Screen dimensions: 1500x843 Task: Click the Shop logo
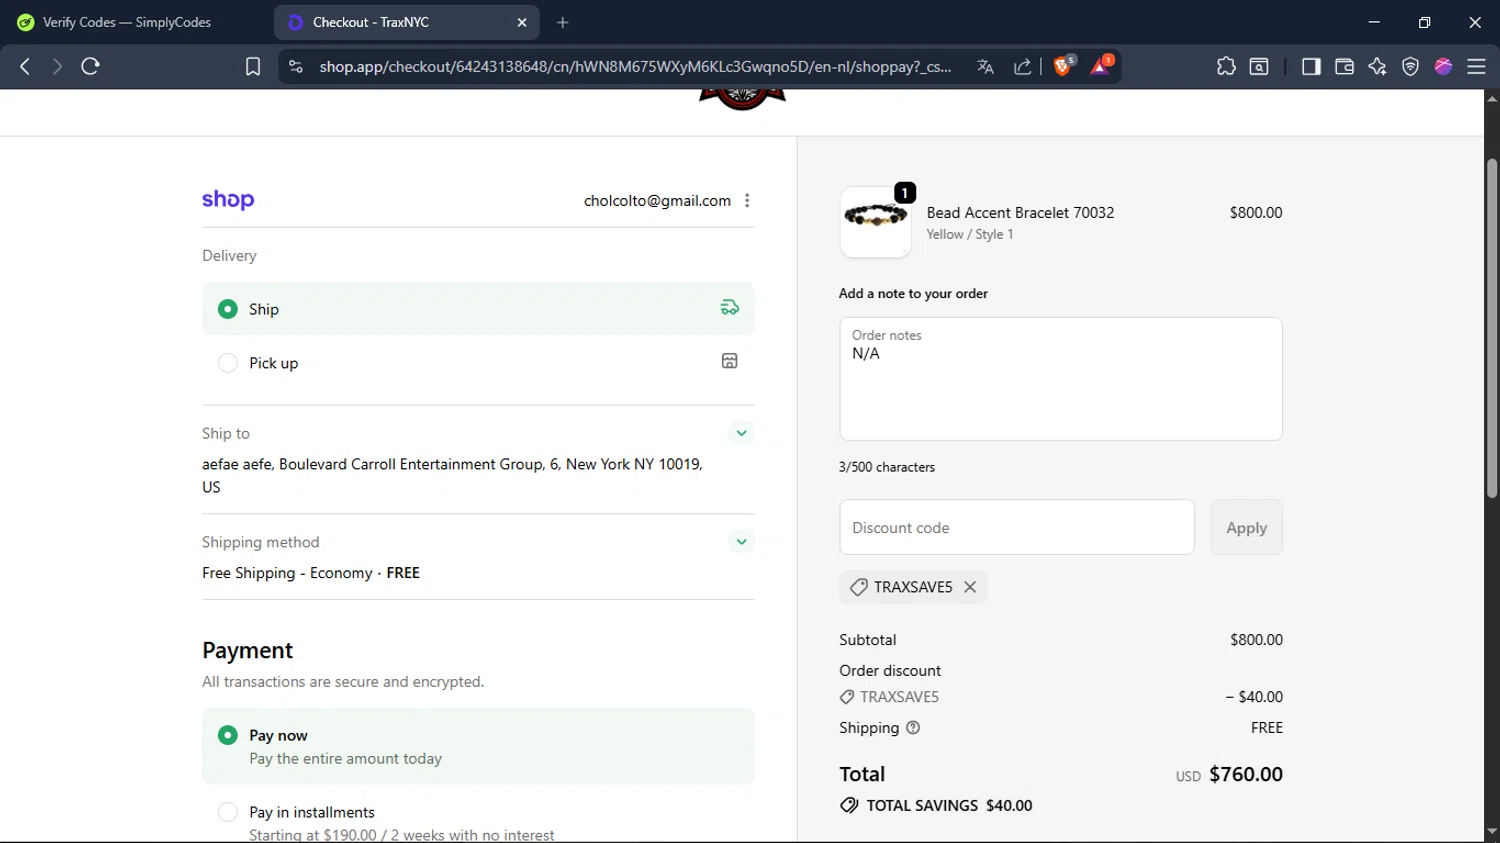click(228, 200)
